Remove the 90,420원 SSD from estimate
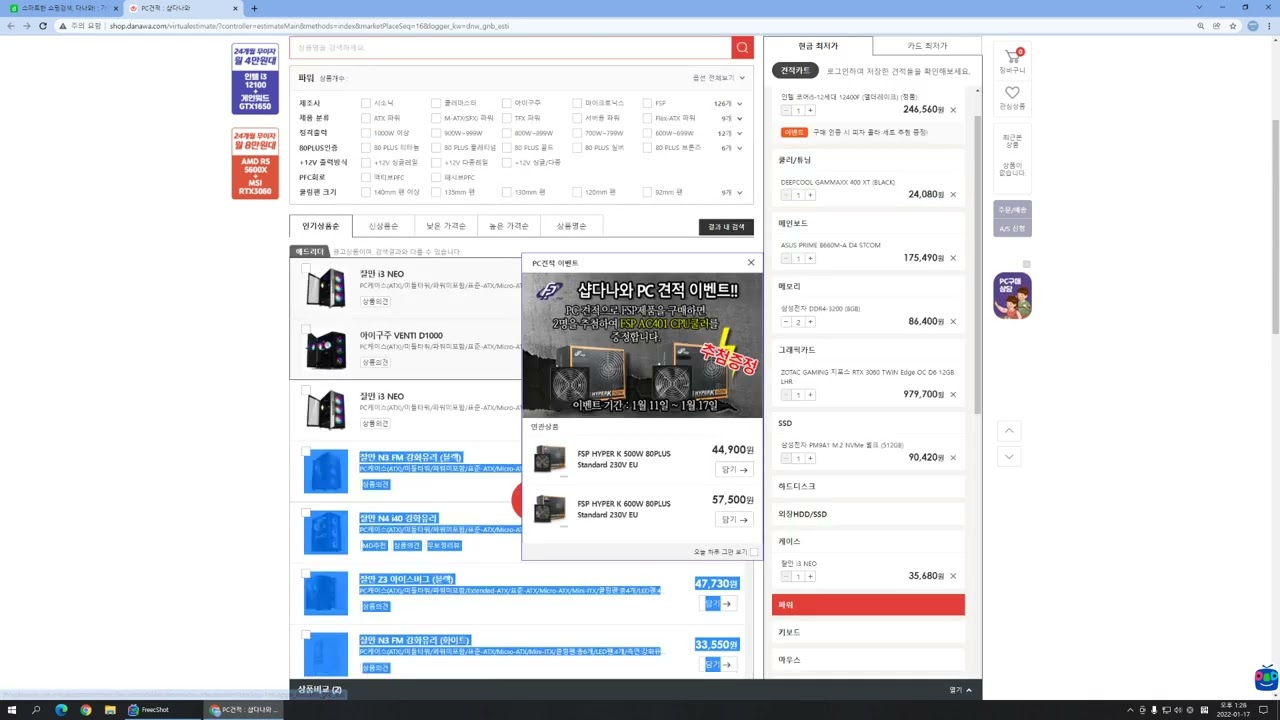 (953, 458)
